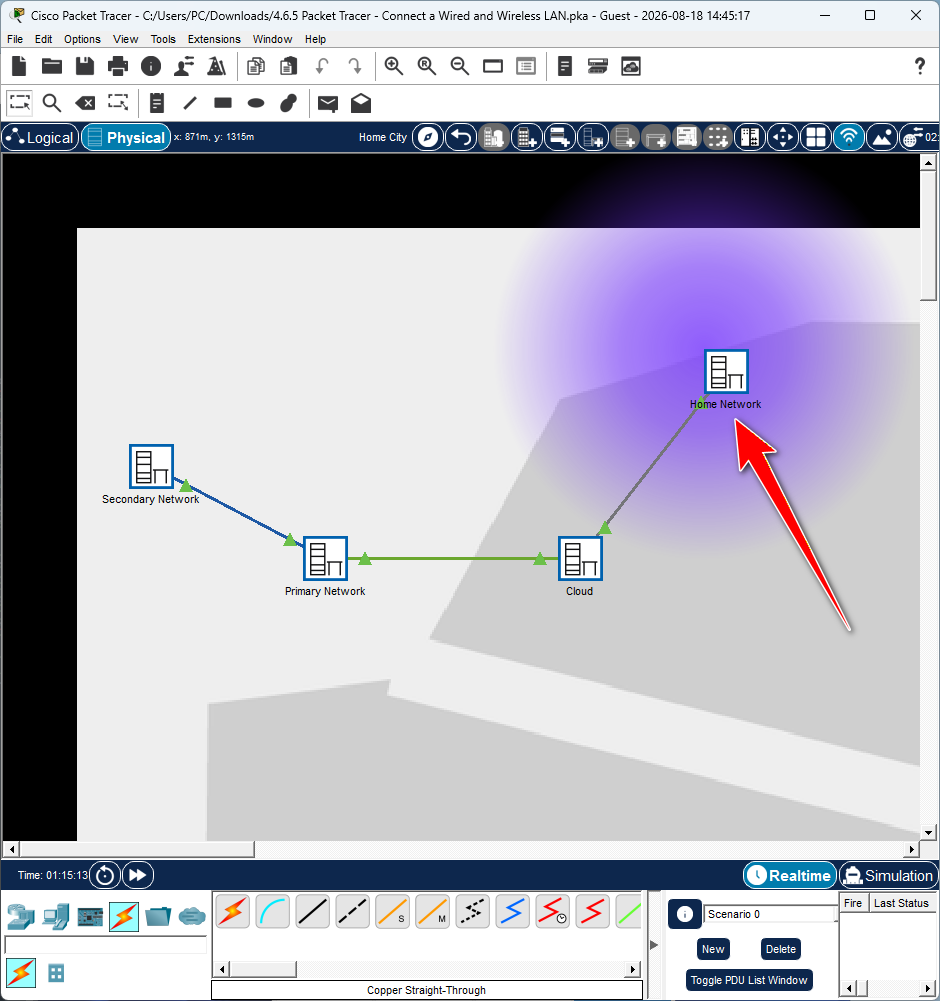940x1001 pixels.
Task: Pick the Copper Cross-Over cable
Action: pos(352,911)
